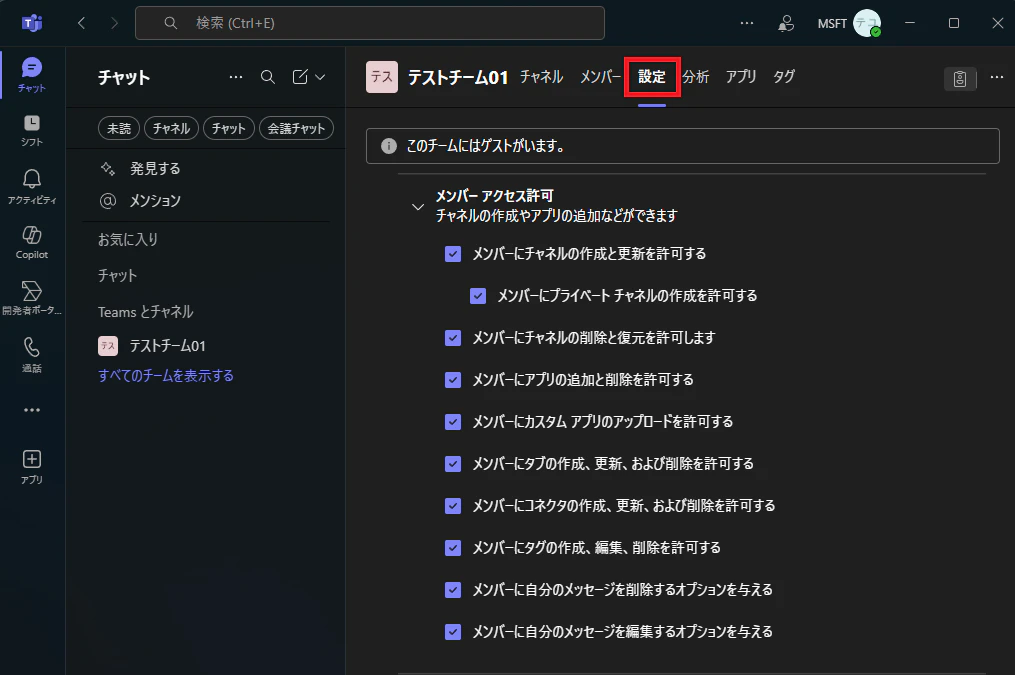Click the notification person icon in title bar

[x=786, y=23]
